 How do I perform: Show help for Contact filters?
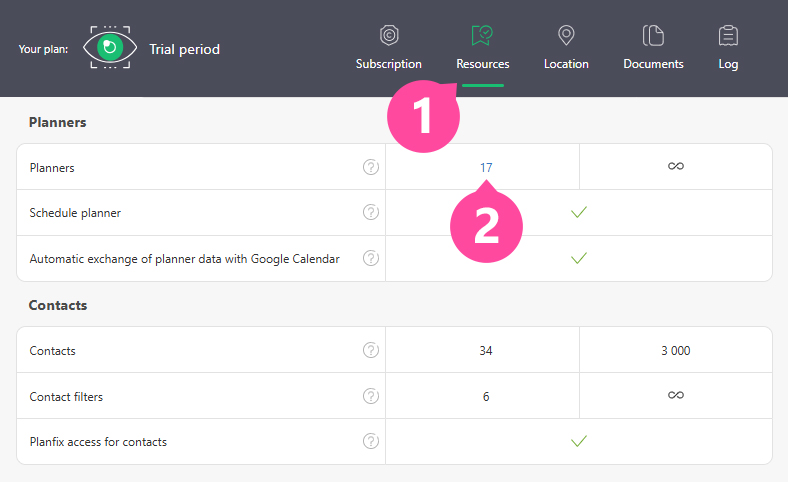point(371,396)
